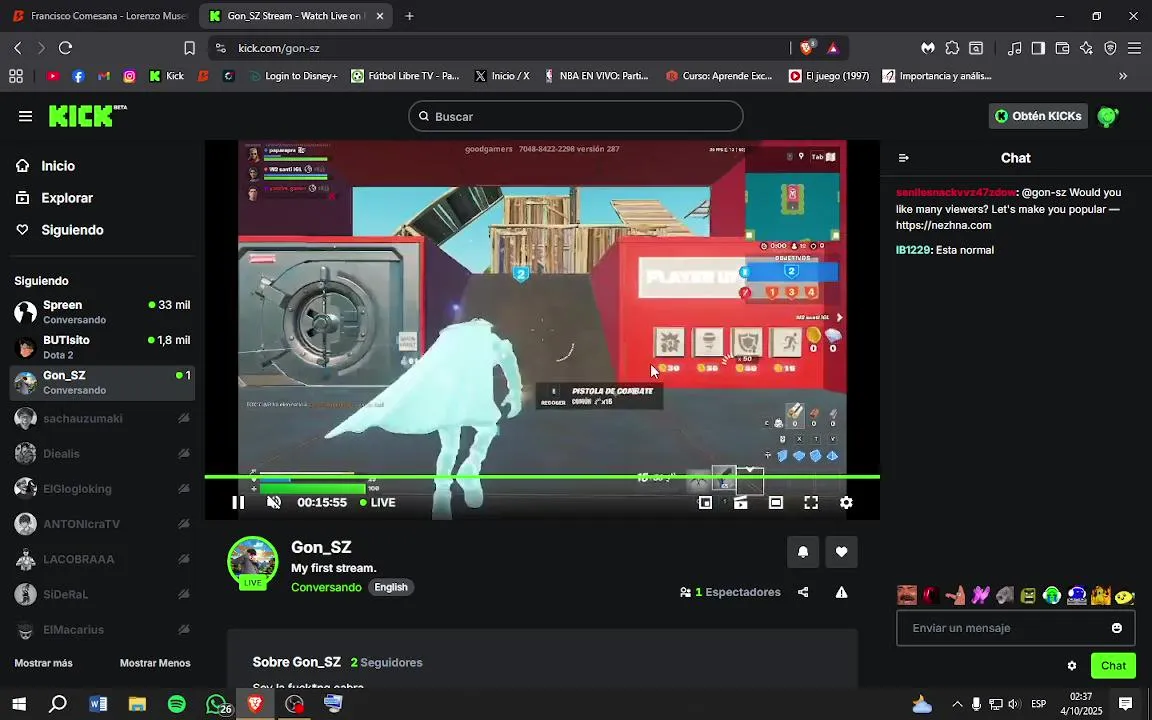This screenshot has width=1152, height=720.
Task: Click Brave Rewards triangle icon
Action: (832, 48)
